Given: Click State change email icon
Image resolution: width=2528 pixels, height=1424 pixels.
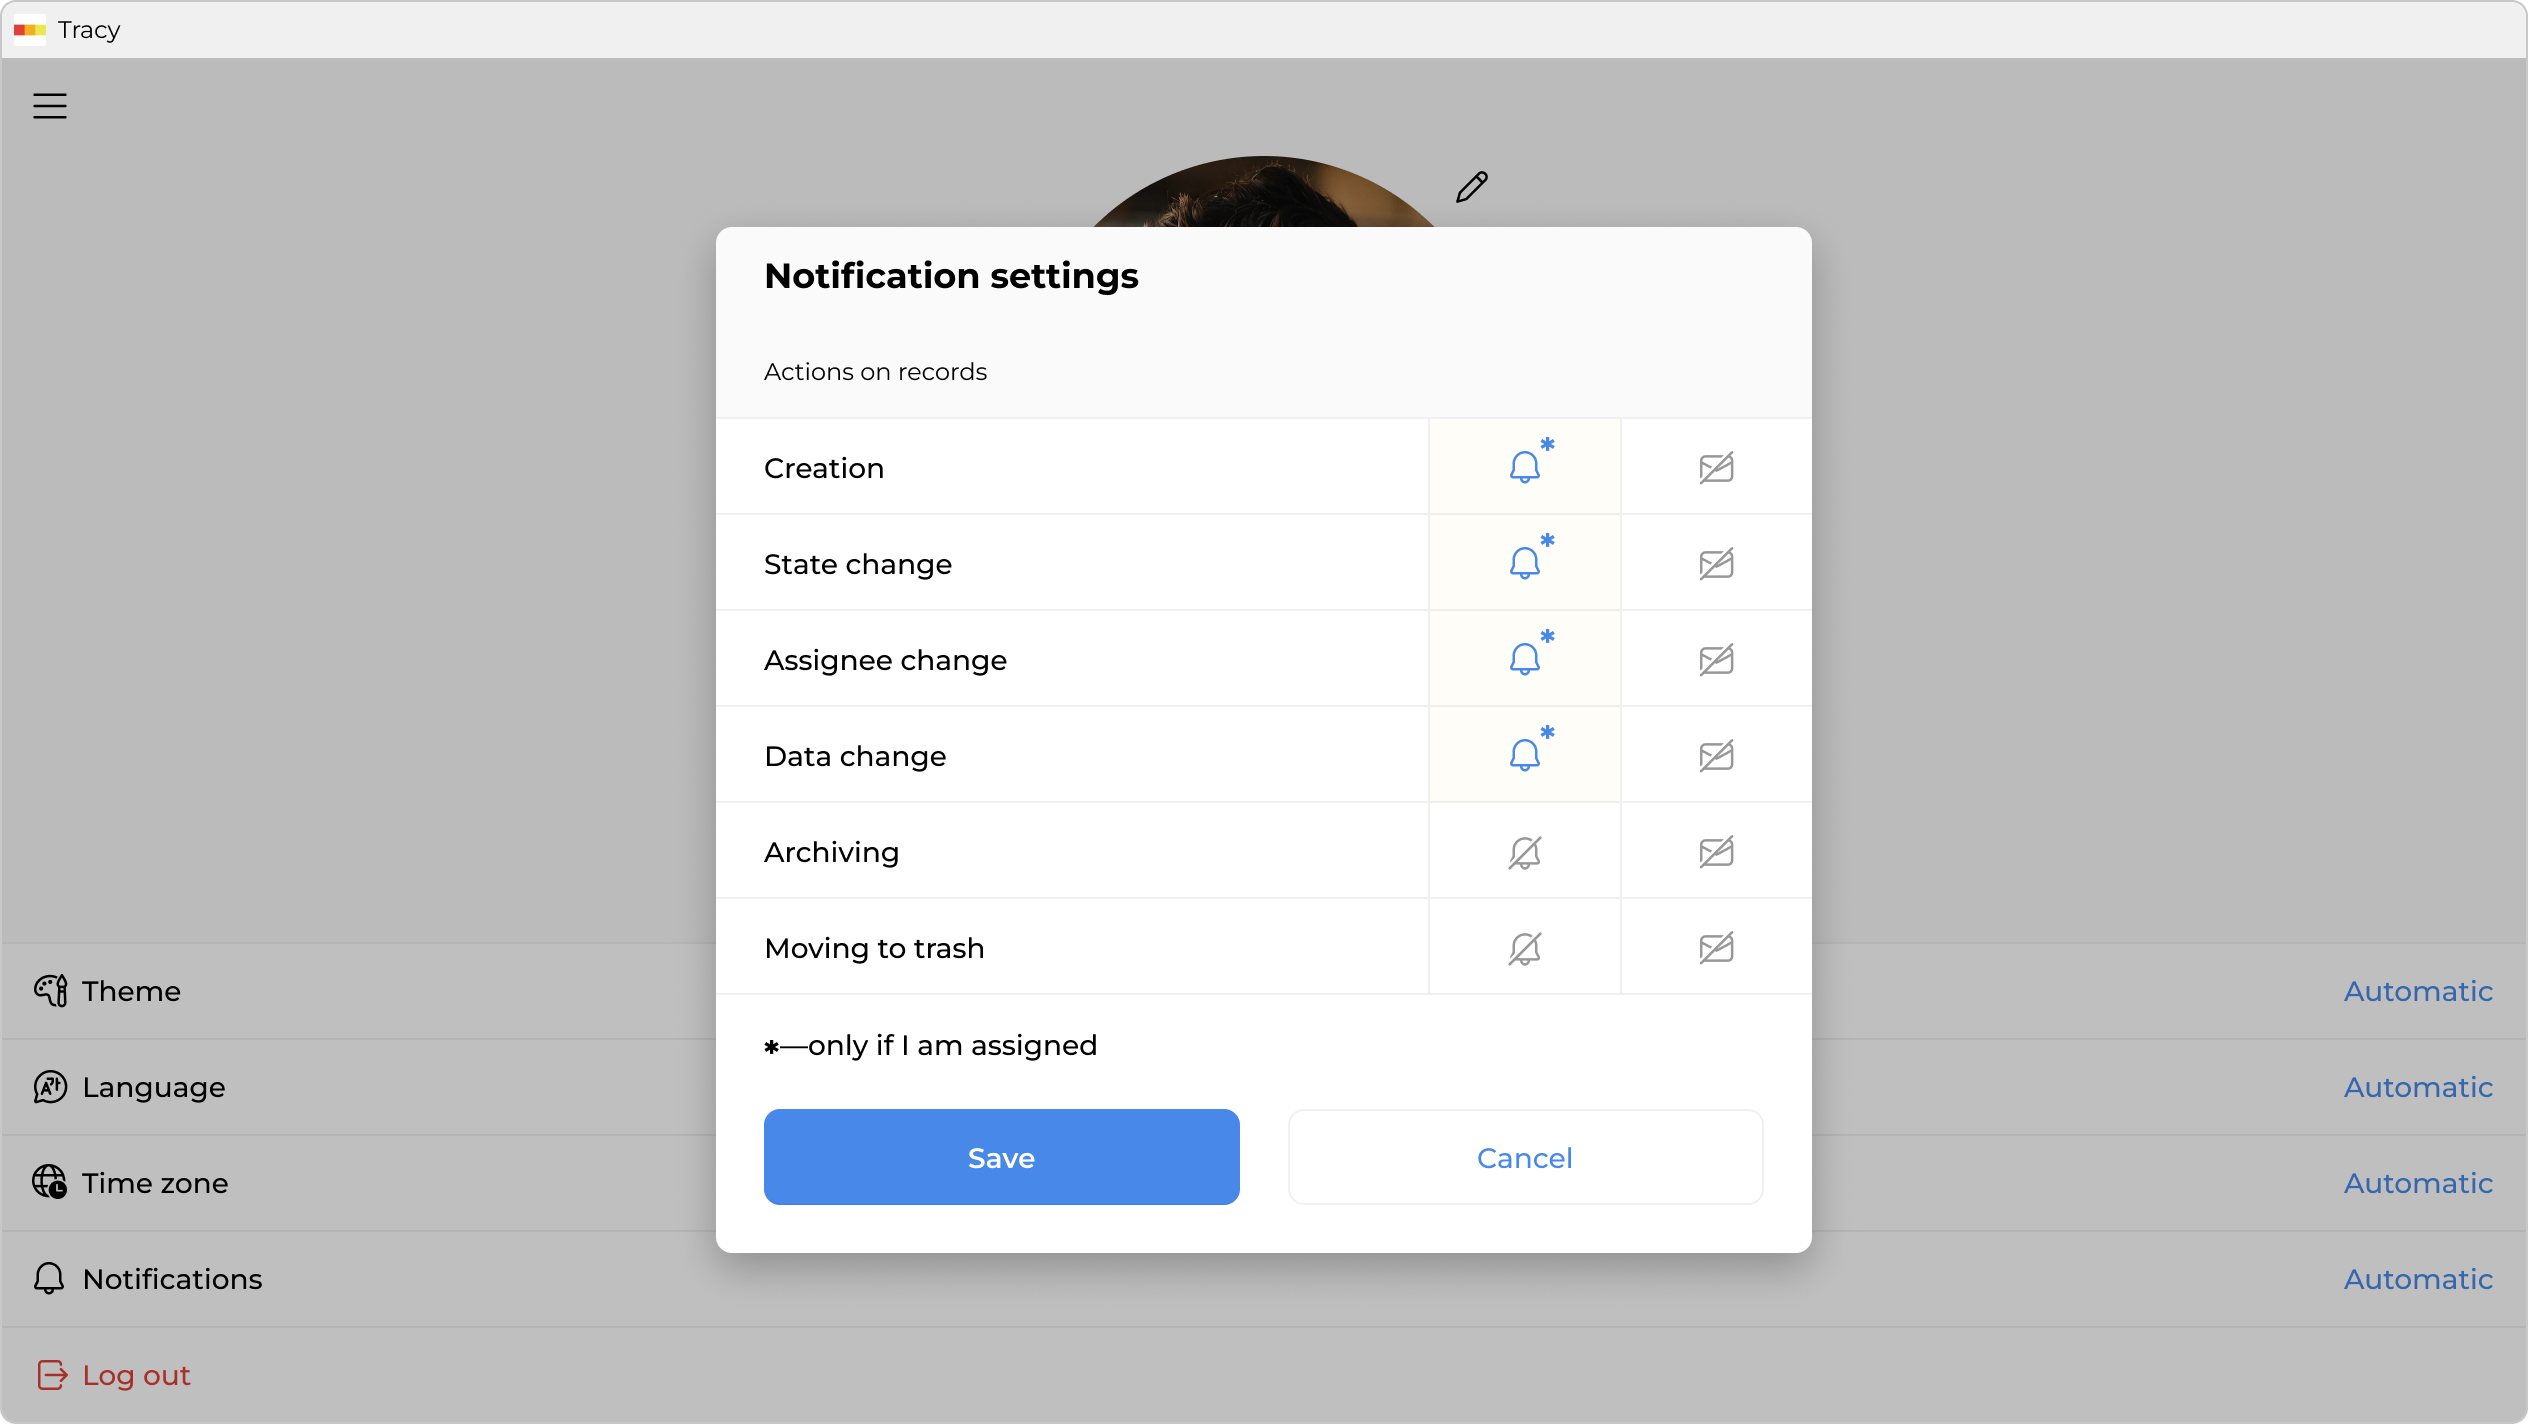Looking at the screenshot, I should click(1716, 563).
